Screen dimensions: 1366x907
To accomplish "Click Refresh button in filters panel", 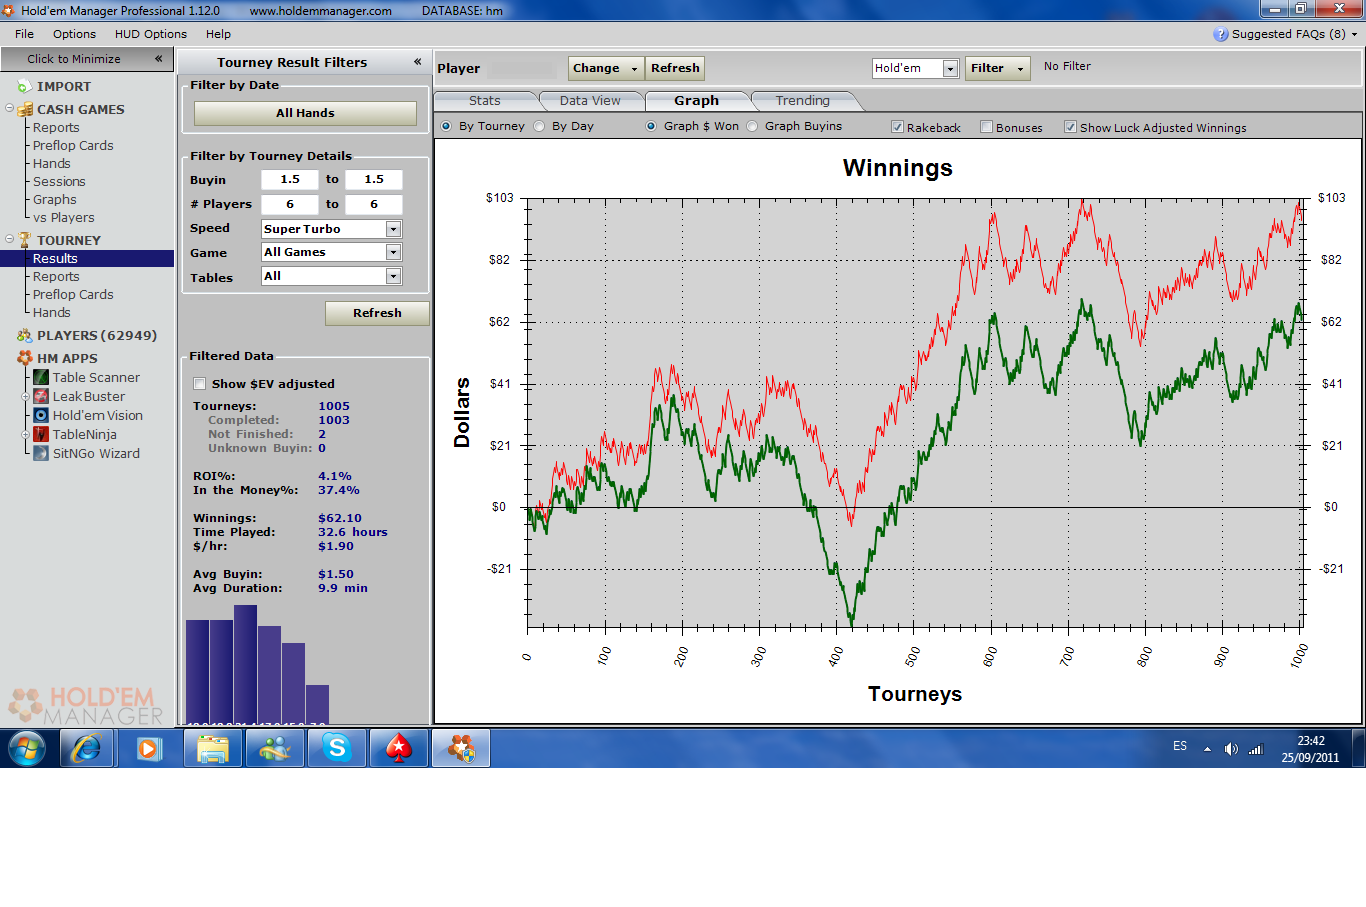I will (377, 313).
